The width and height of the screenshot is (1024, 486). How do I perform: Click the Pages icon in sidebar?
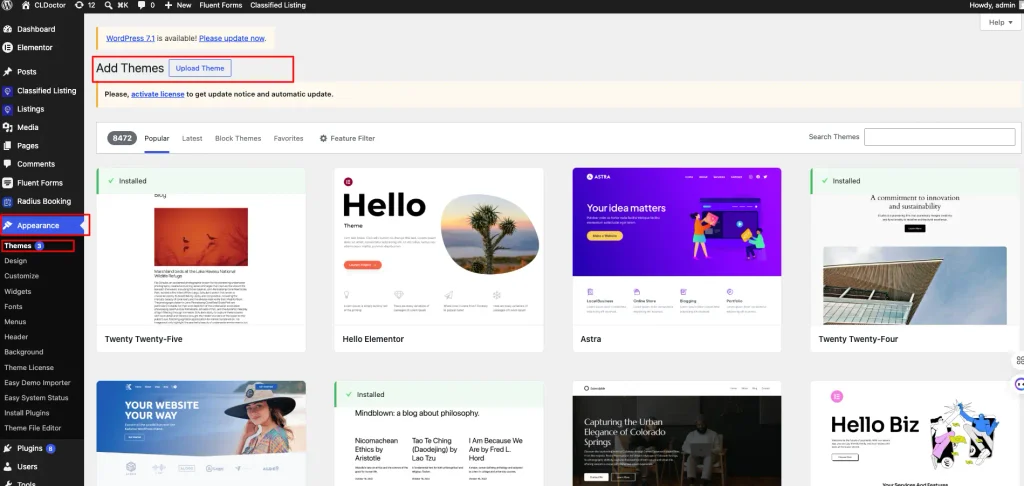(8, 146)
